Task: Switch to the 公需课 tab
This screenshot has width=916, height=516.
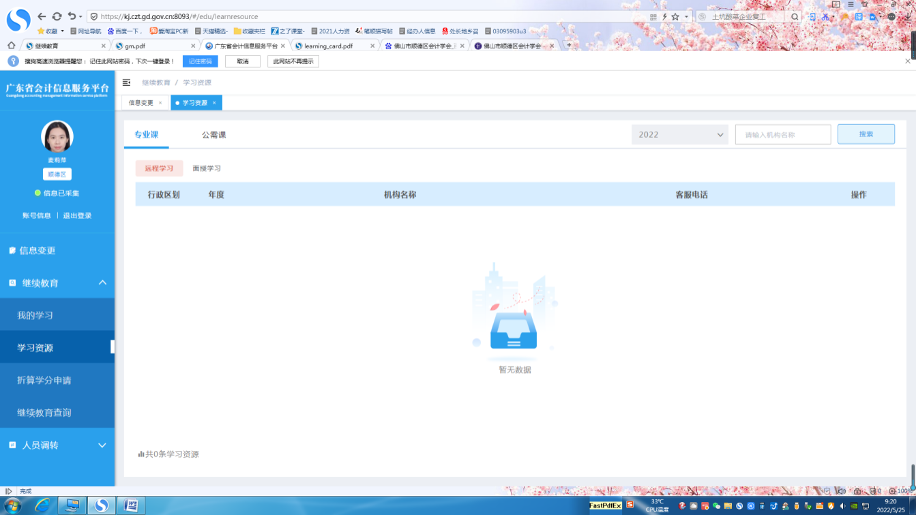Action: coord(214,134)
